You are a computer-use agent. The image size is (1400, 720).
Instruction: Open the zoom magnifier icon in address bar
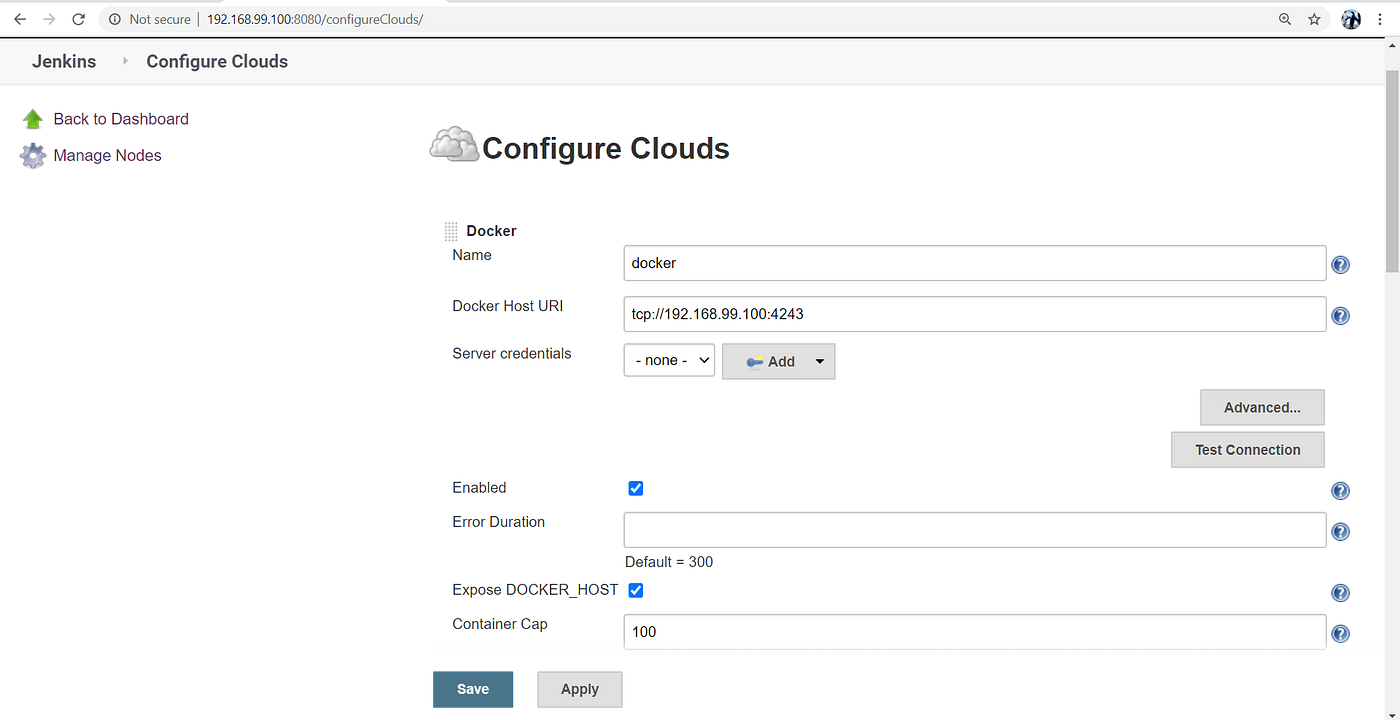click(1285, 19)
